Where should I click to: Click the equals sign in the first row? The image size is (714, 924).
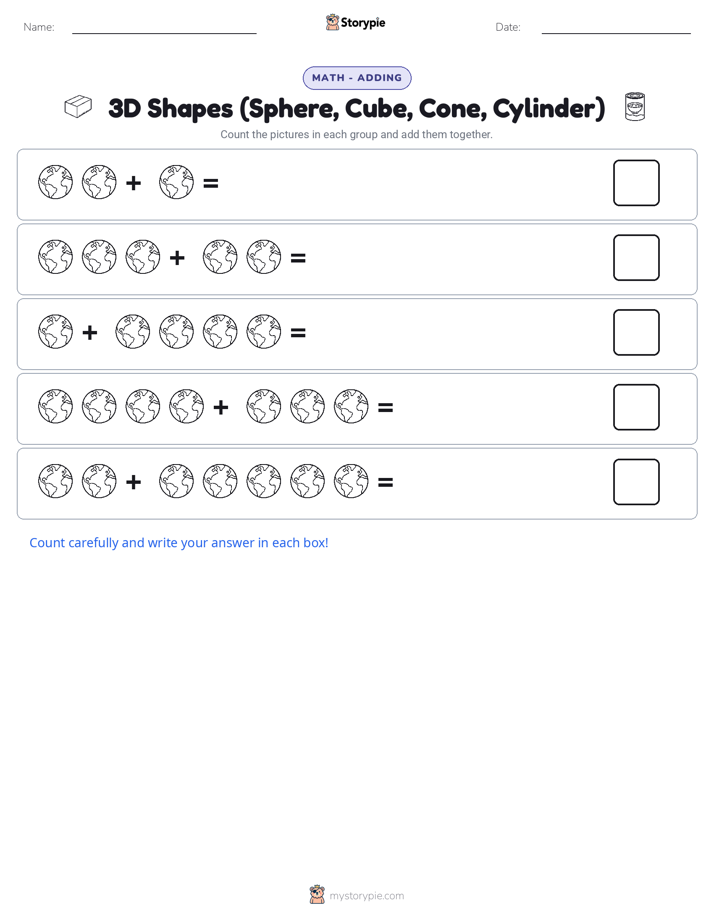point(211,183)
